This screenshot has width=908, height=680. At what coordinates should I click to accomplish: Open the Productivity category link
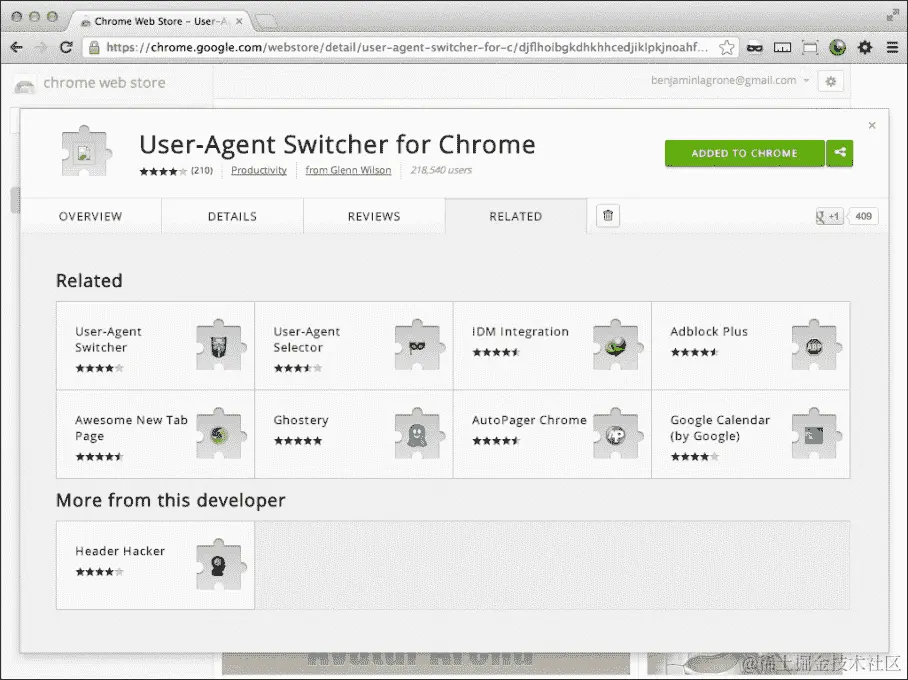[x=259, y=170]
